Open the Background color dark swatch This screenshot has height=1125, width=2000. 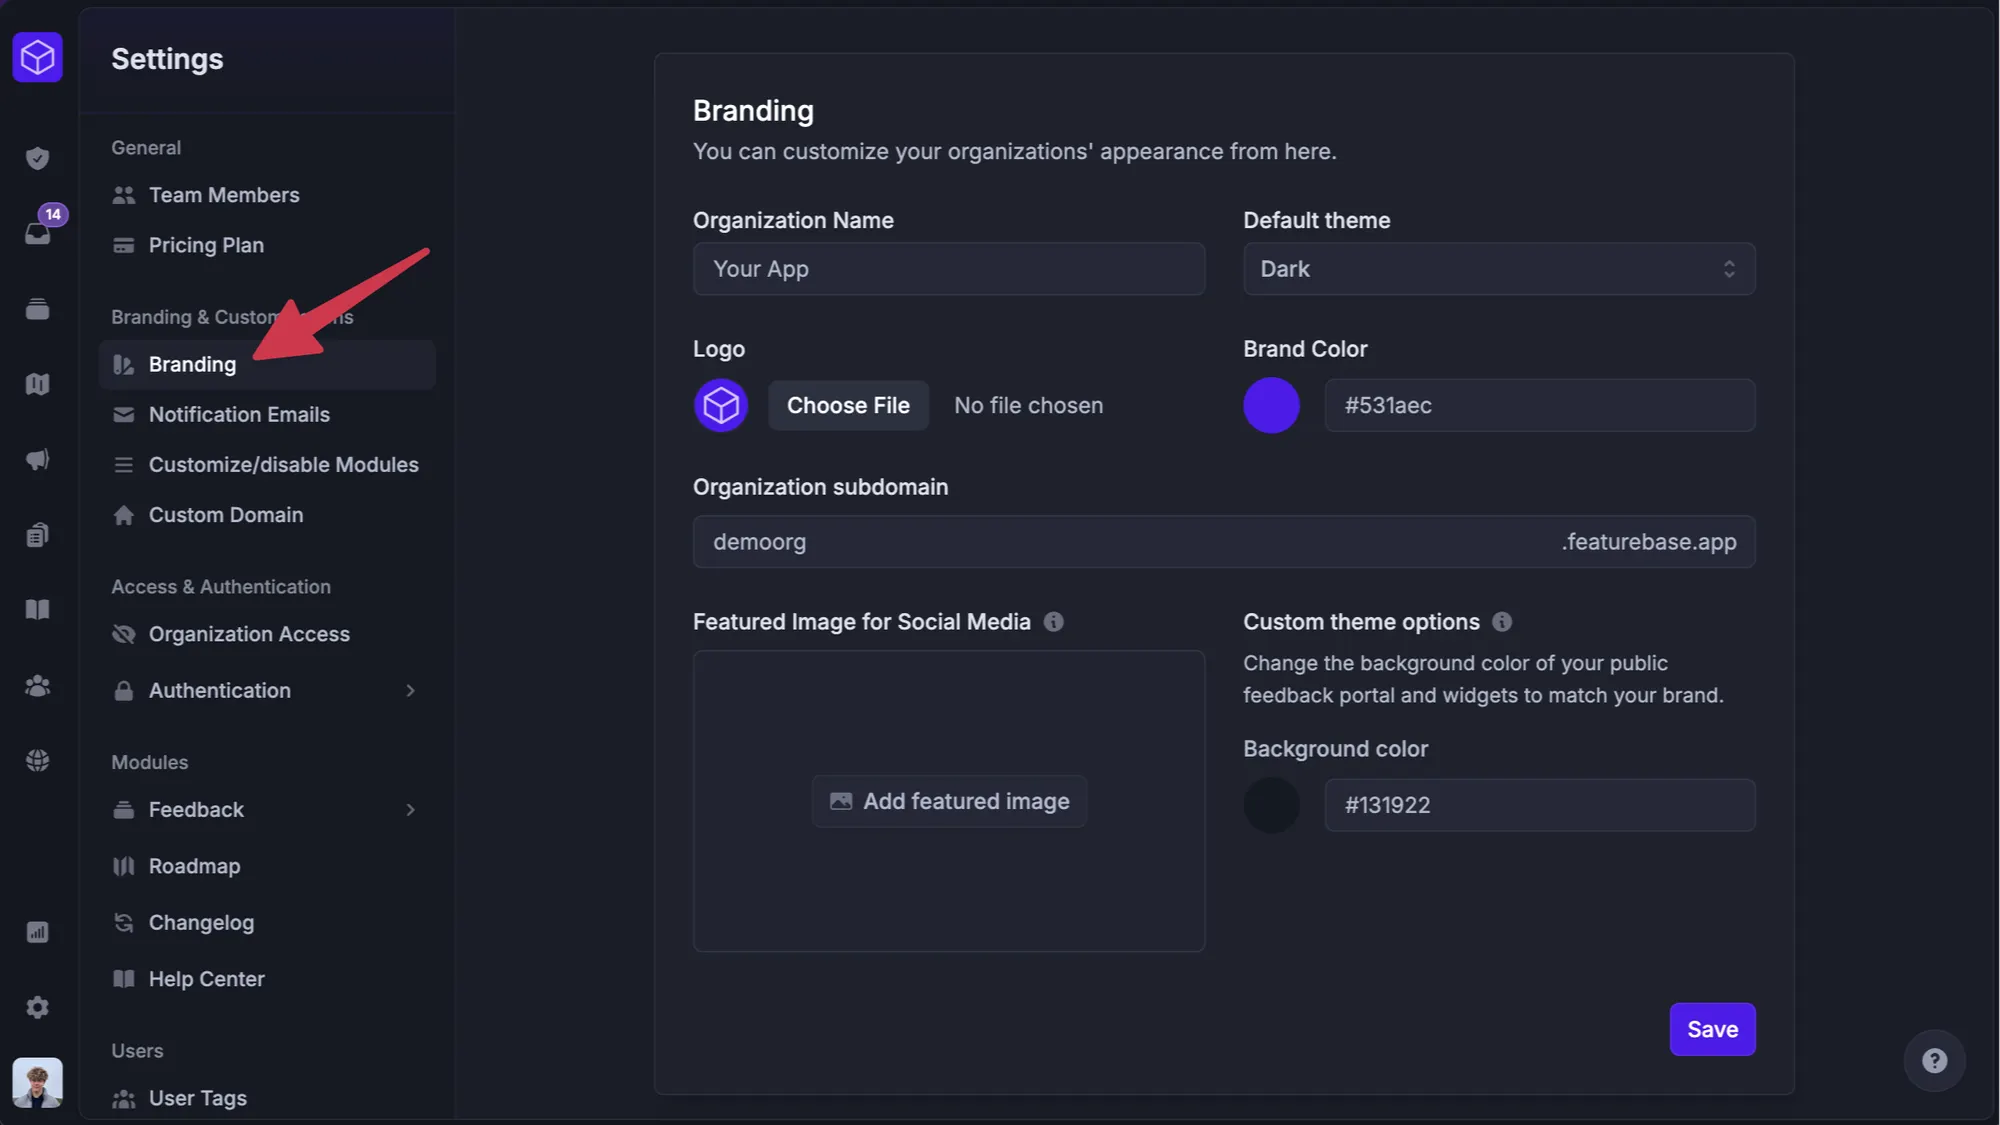[1271, 805]
